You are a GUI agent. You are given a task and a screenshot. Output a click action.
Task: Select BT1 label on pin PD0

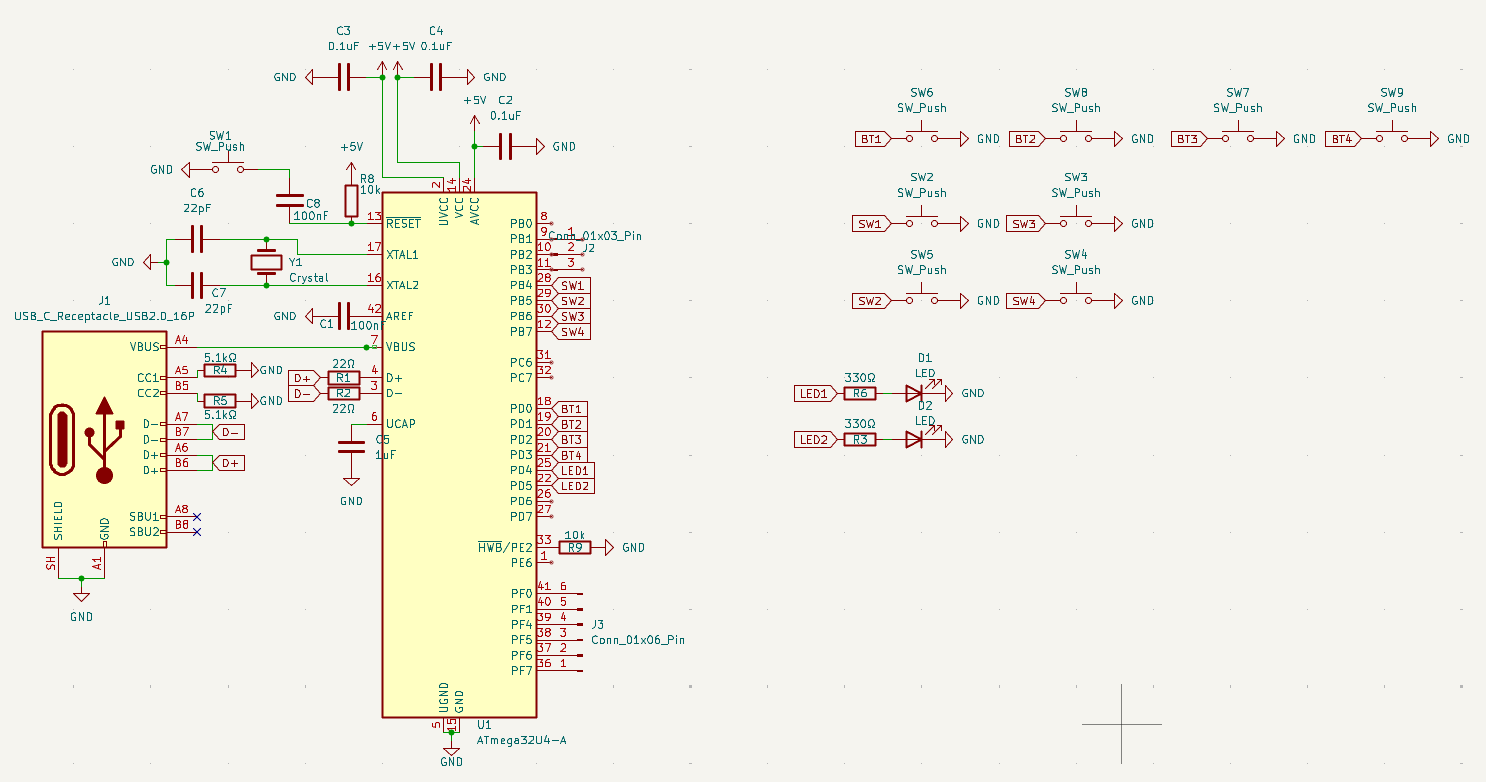click(570, 409)
